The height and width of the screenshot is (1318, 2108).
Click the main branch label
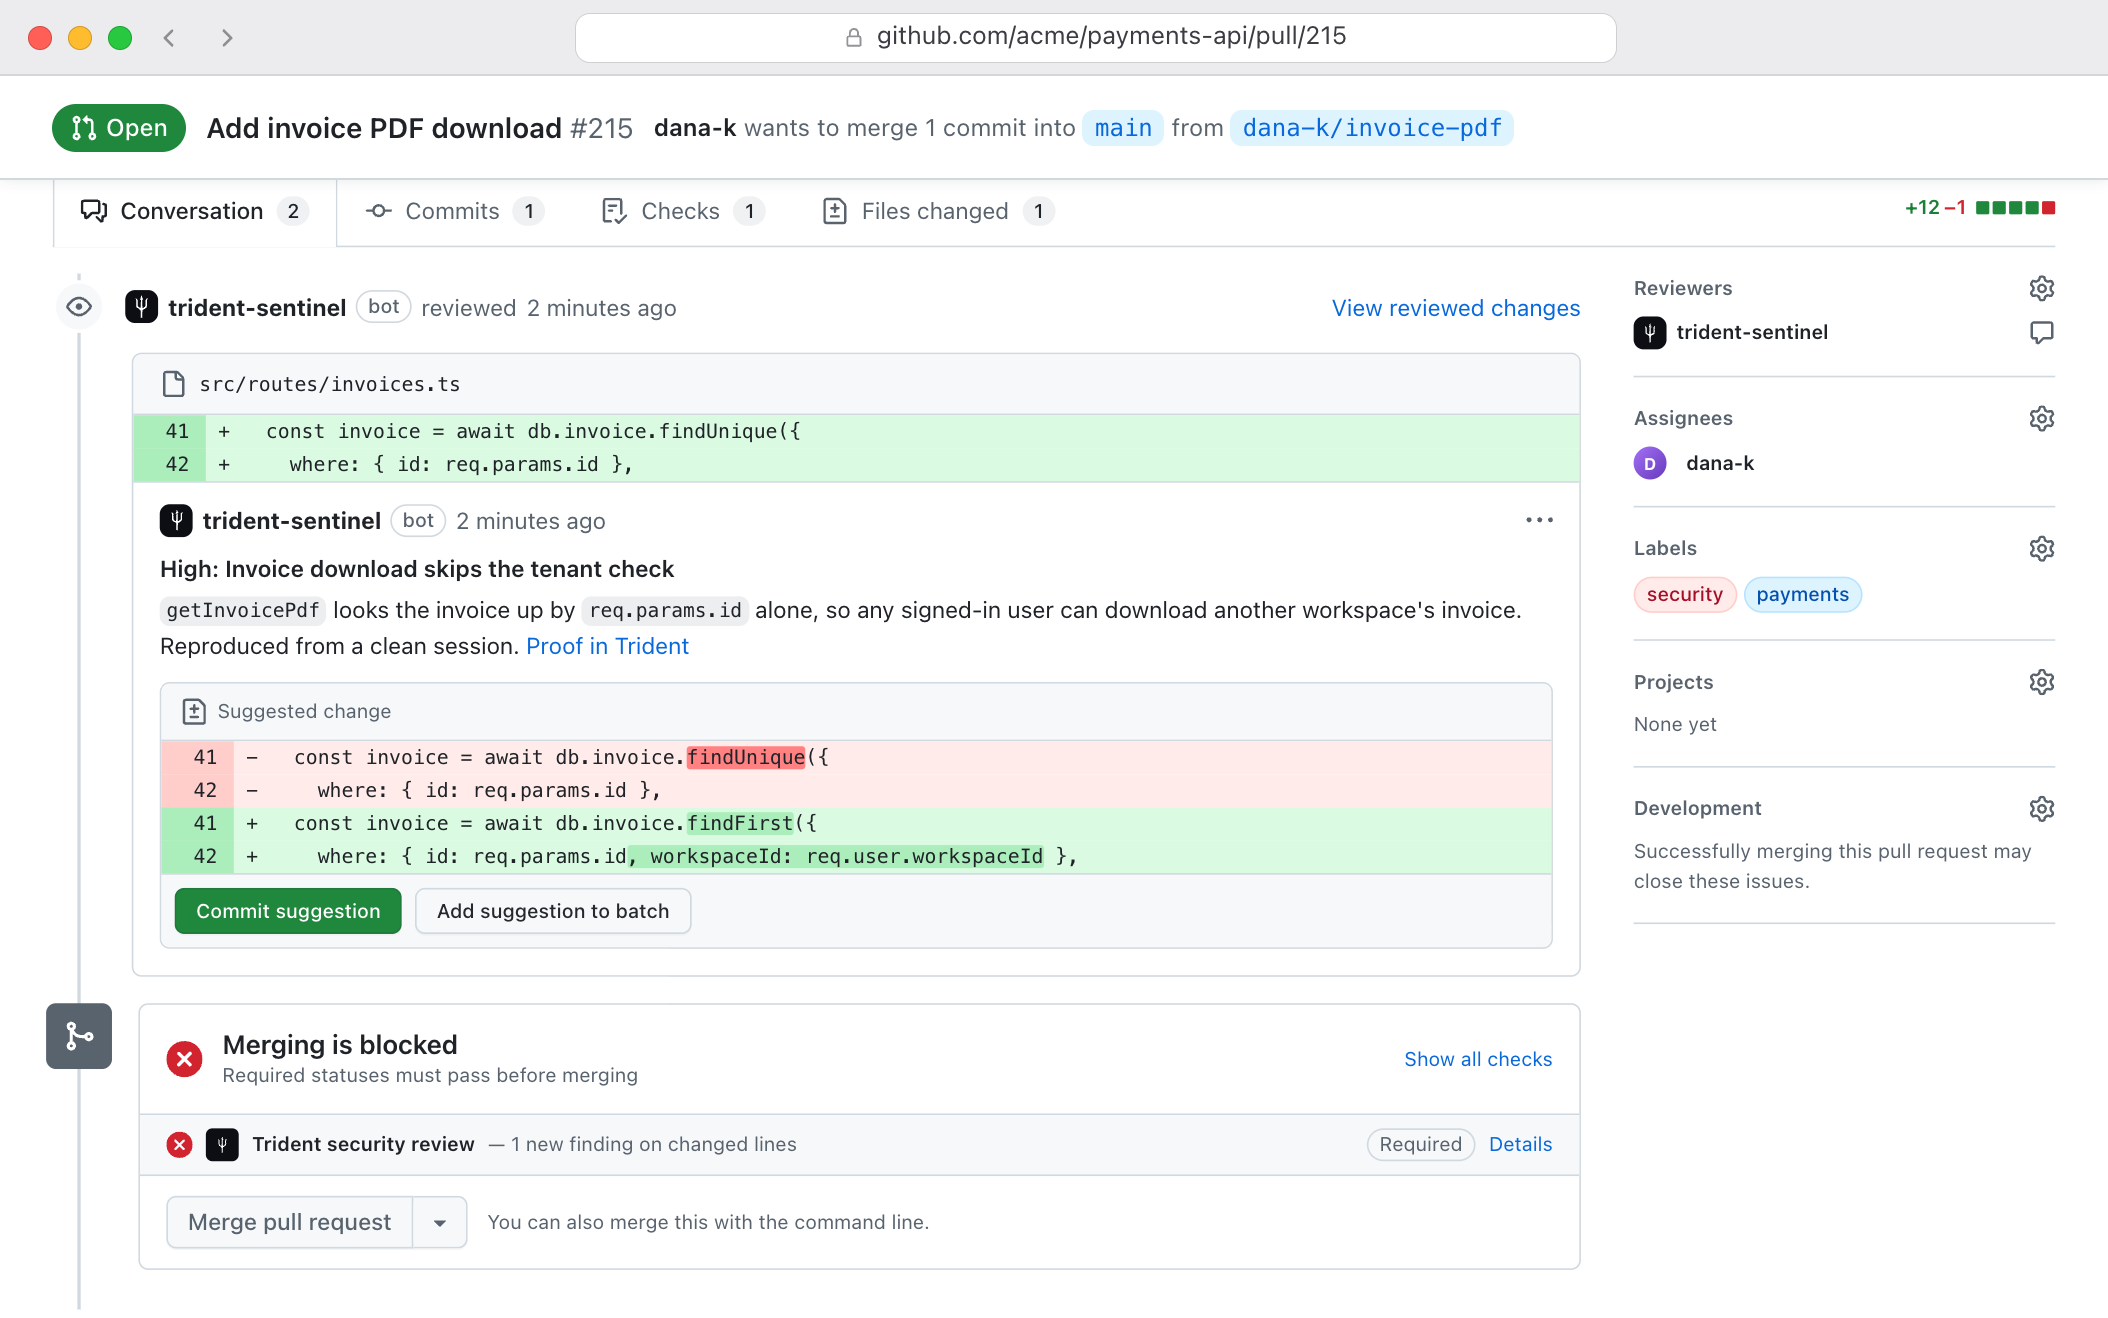(x=1123, y=128)
